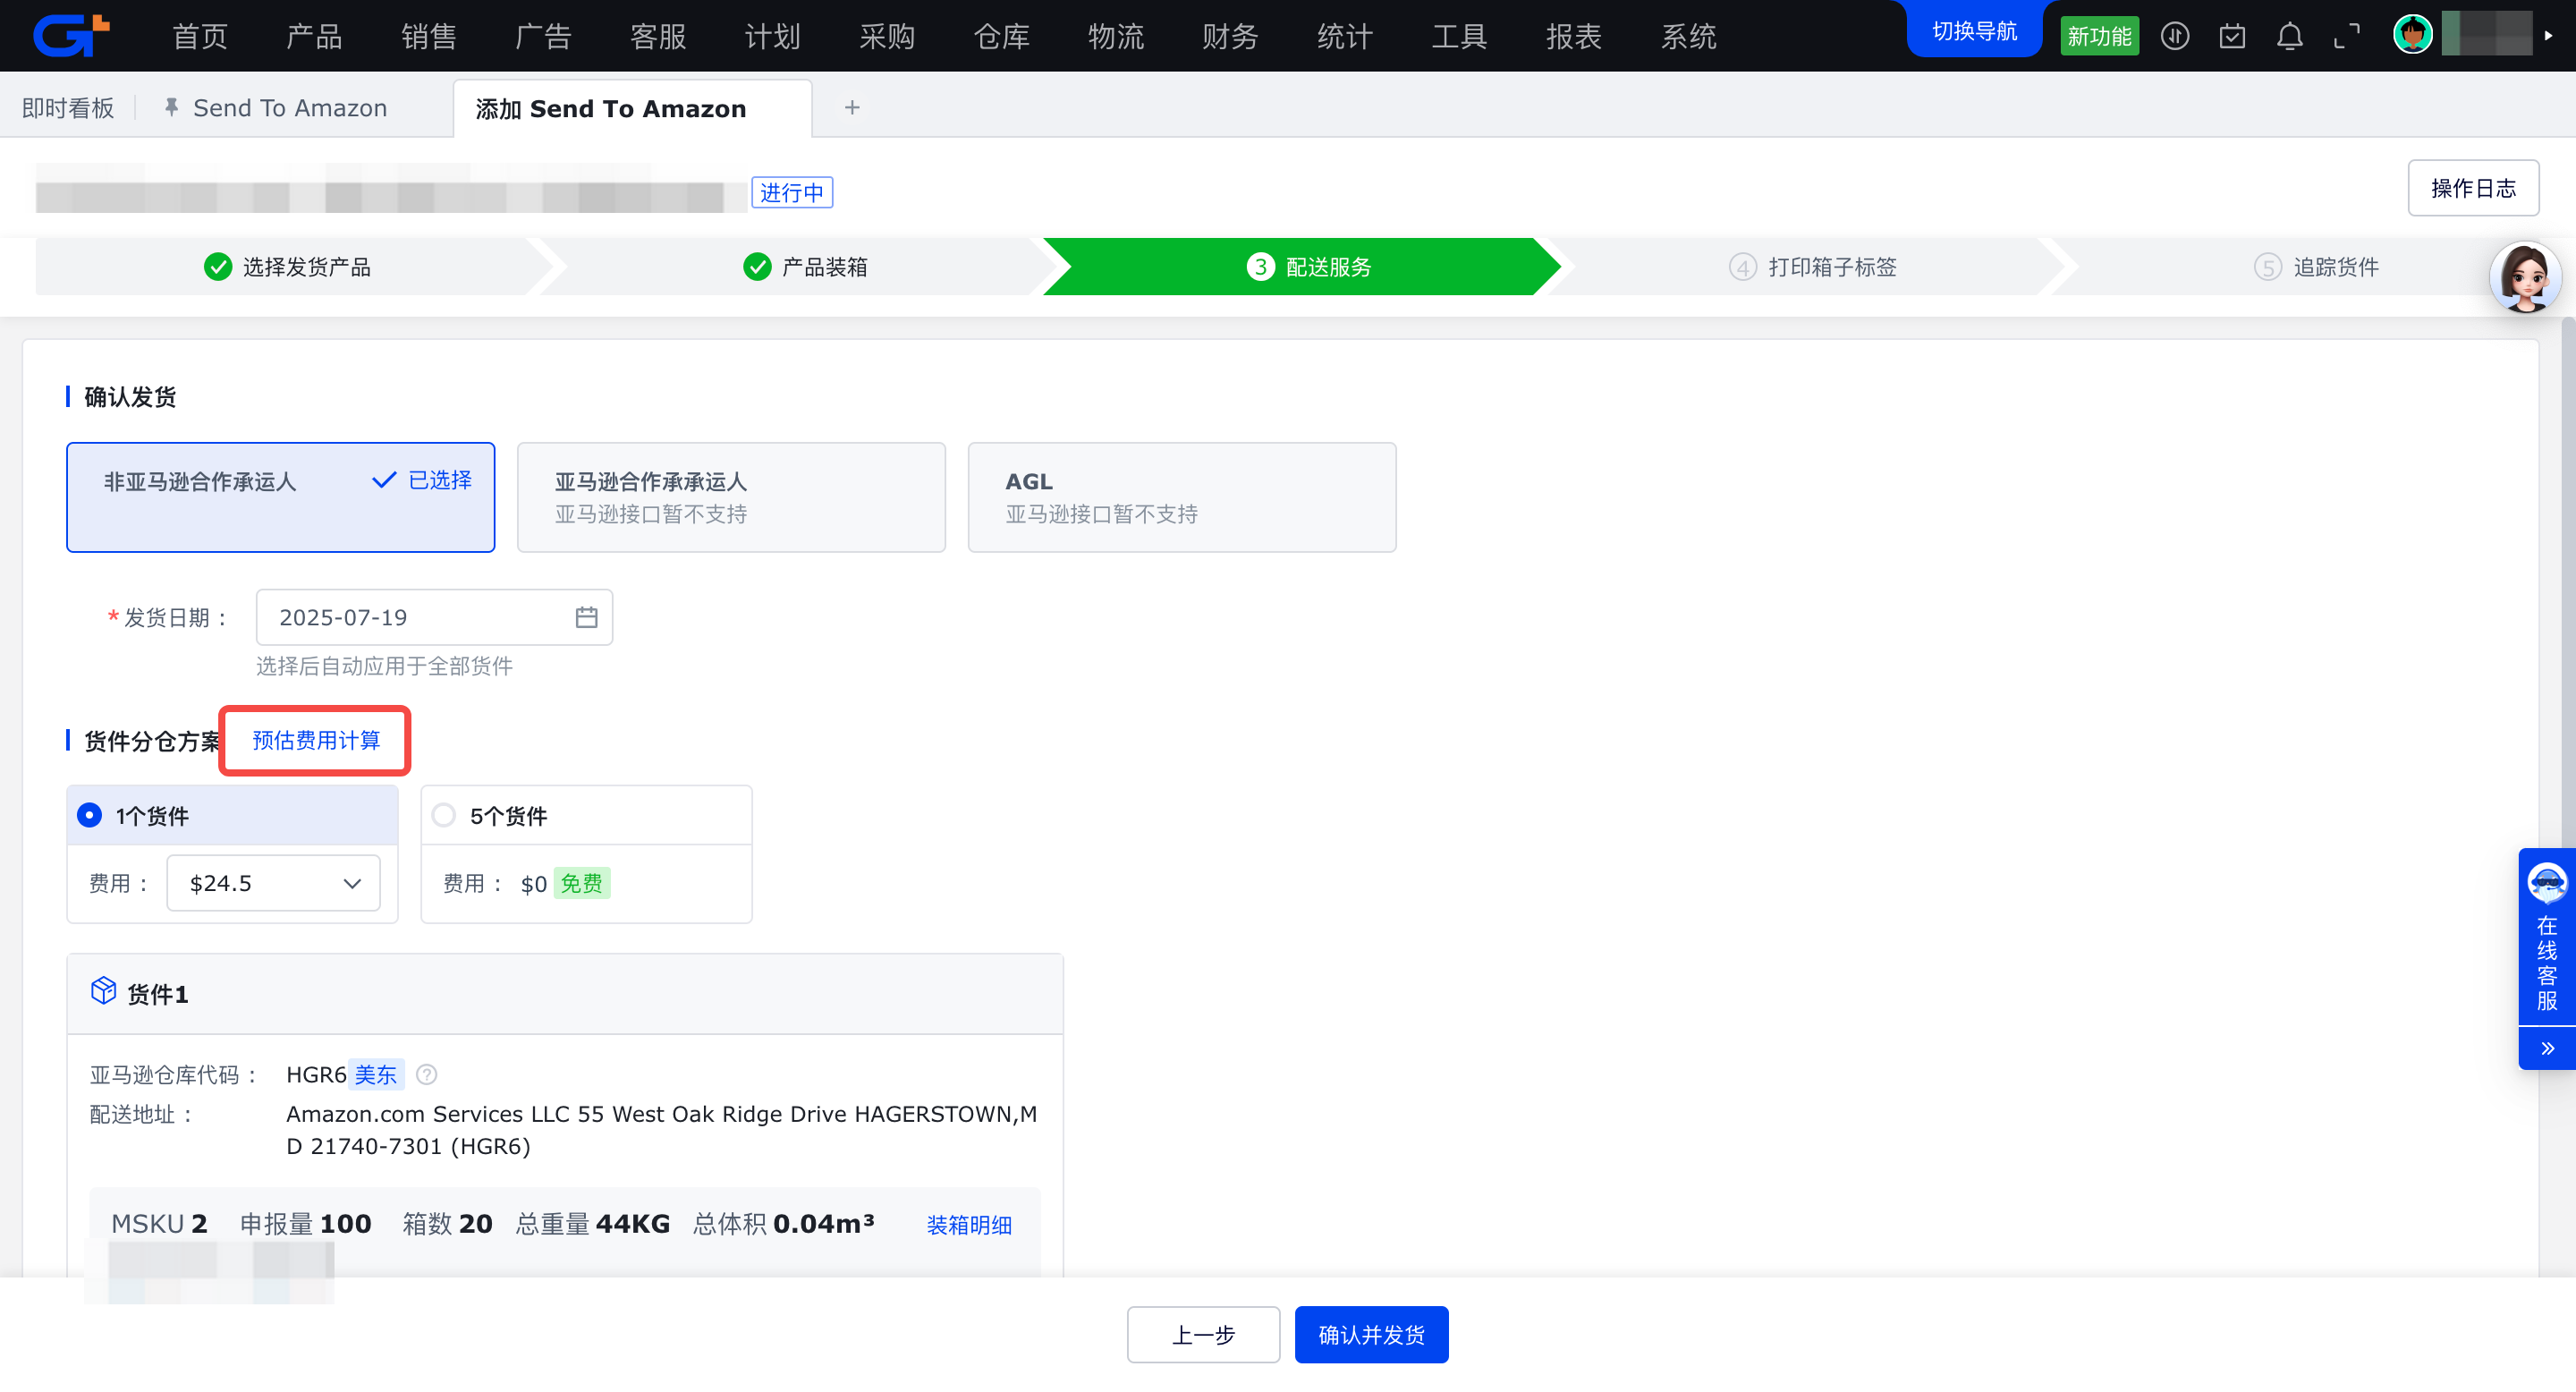
Task: Click the 进行中 status tag
Action: [x=791, y=192]
